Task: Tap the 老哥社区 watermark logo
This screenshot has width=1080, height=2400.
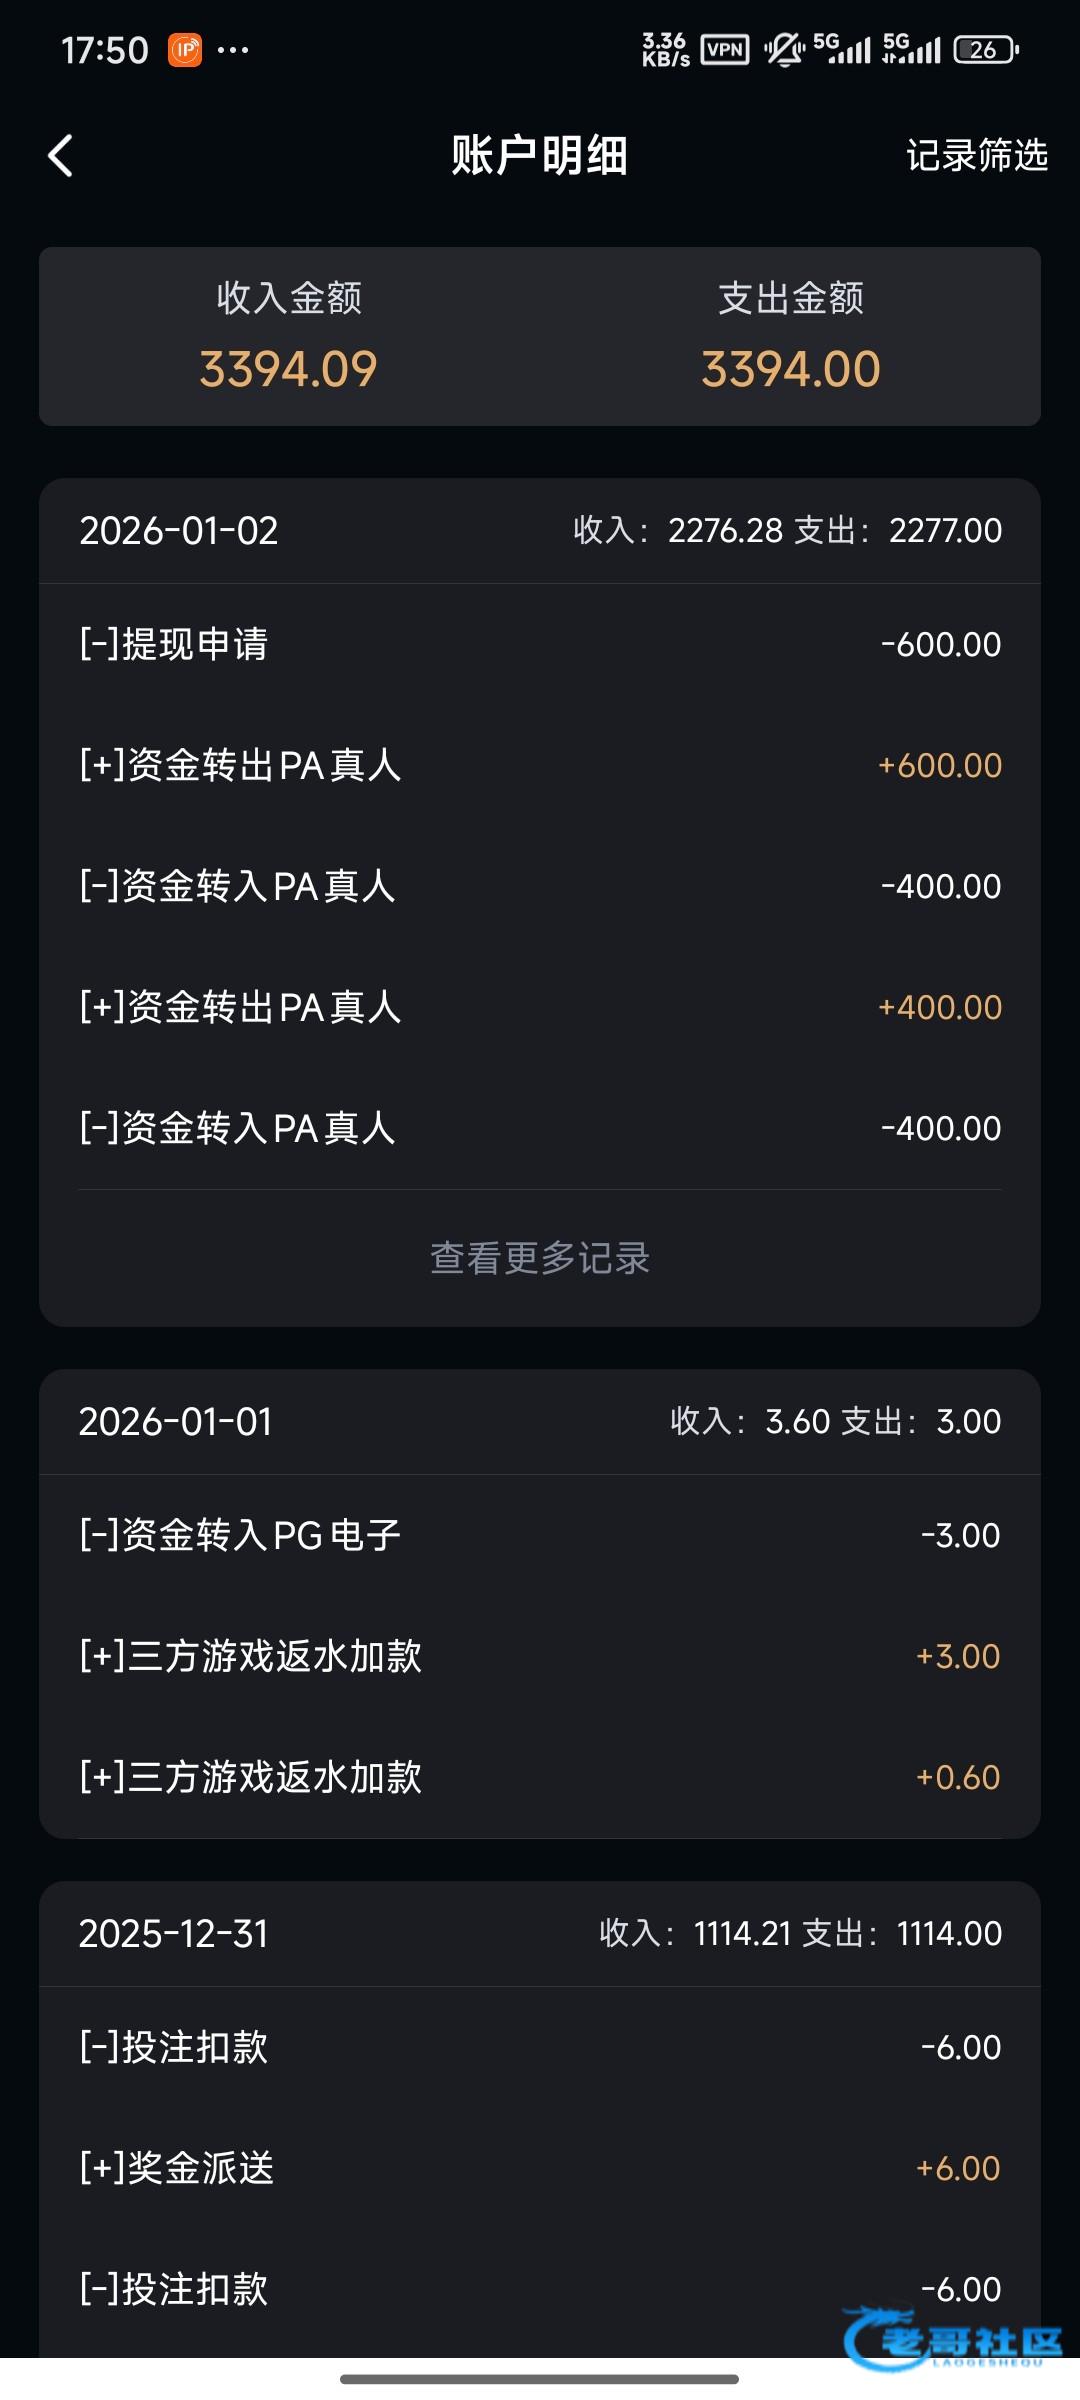Action: click(x=950, y=2338)
